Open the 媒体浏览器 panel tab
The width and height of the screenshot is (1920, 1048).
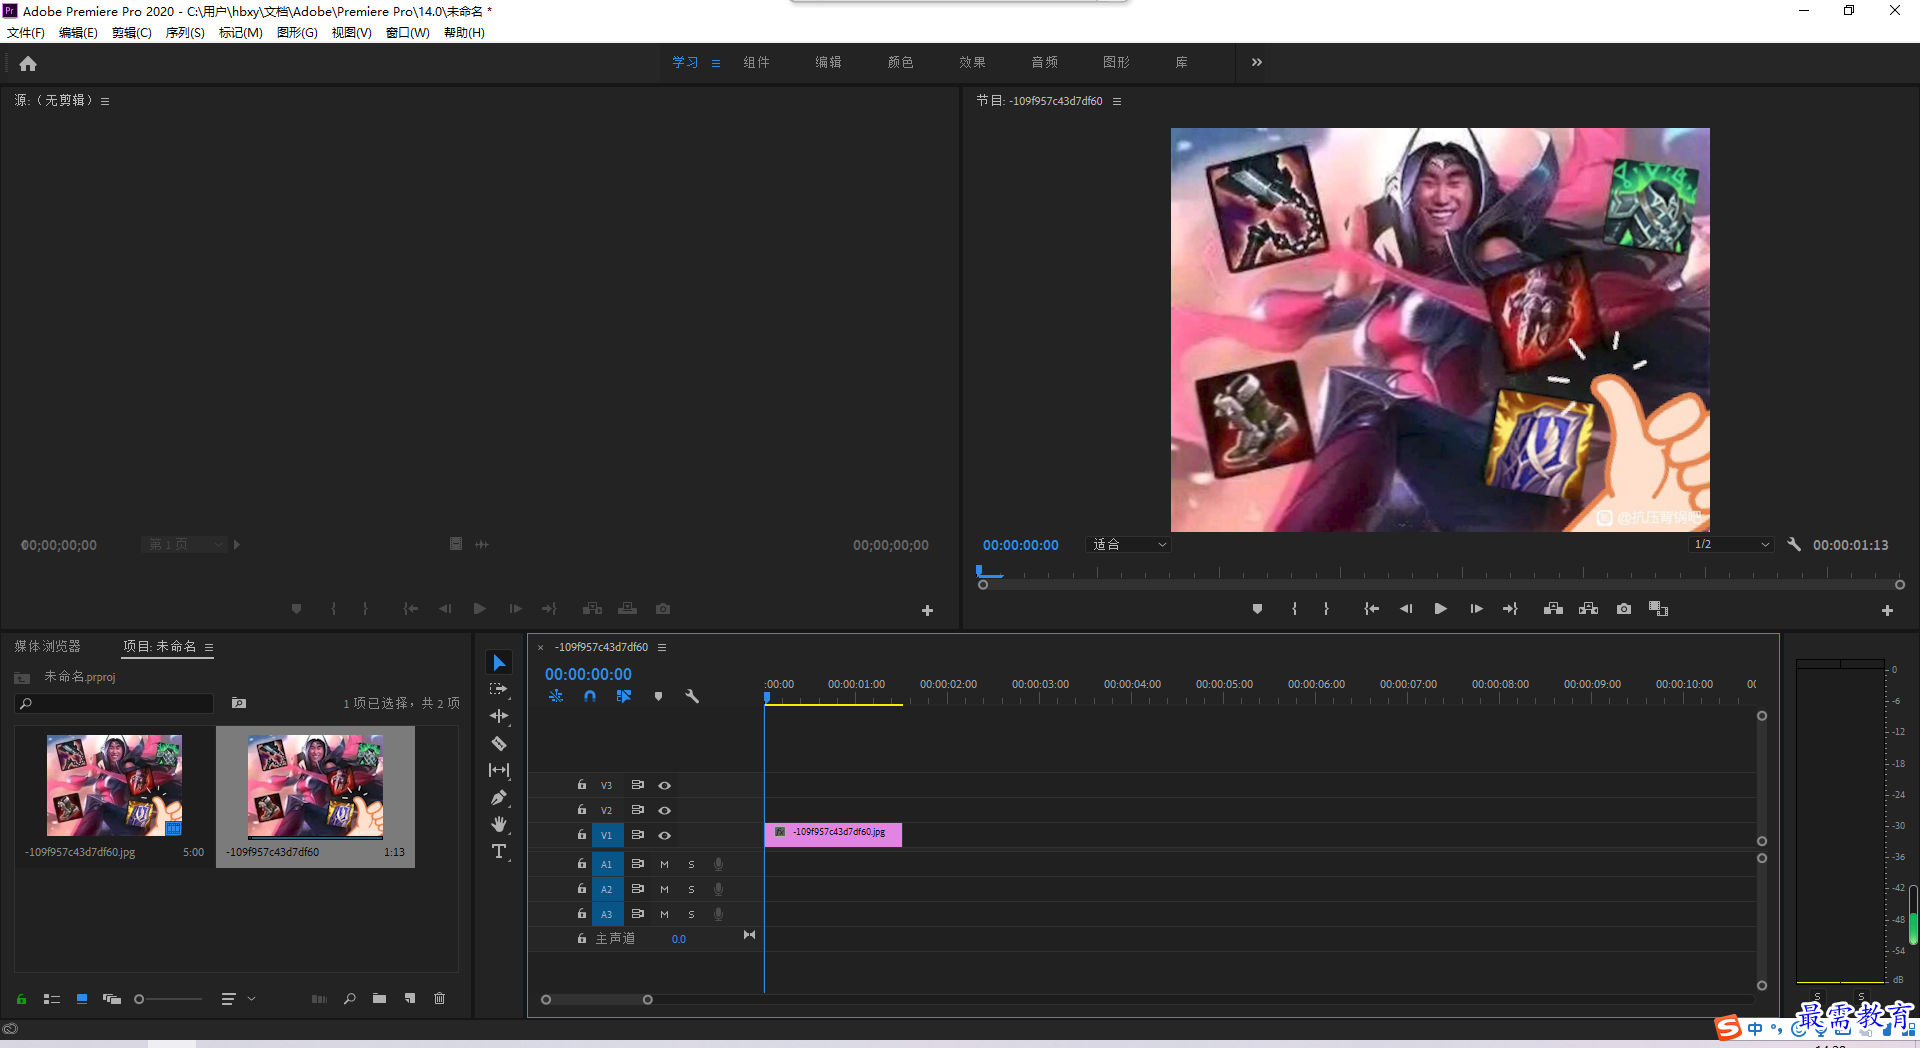(47, 646)
